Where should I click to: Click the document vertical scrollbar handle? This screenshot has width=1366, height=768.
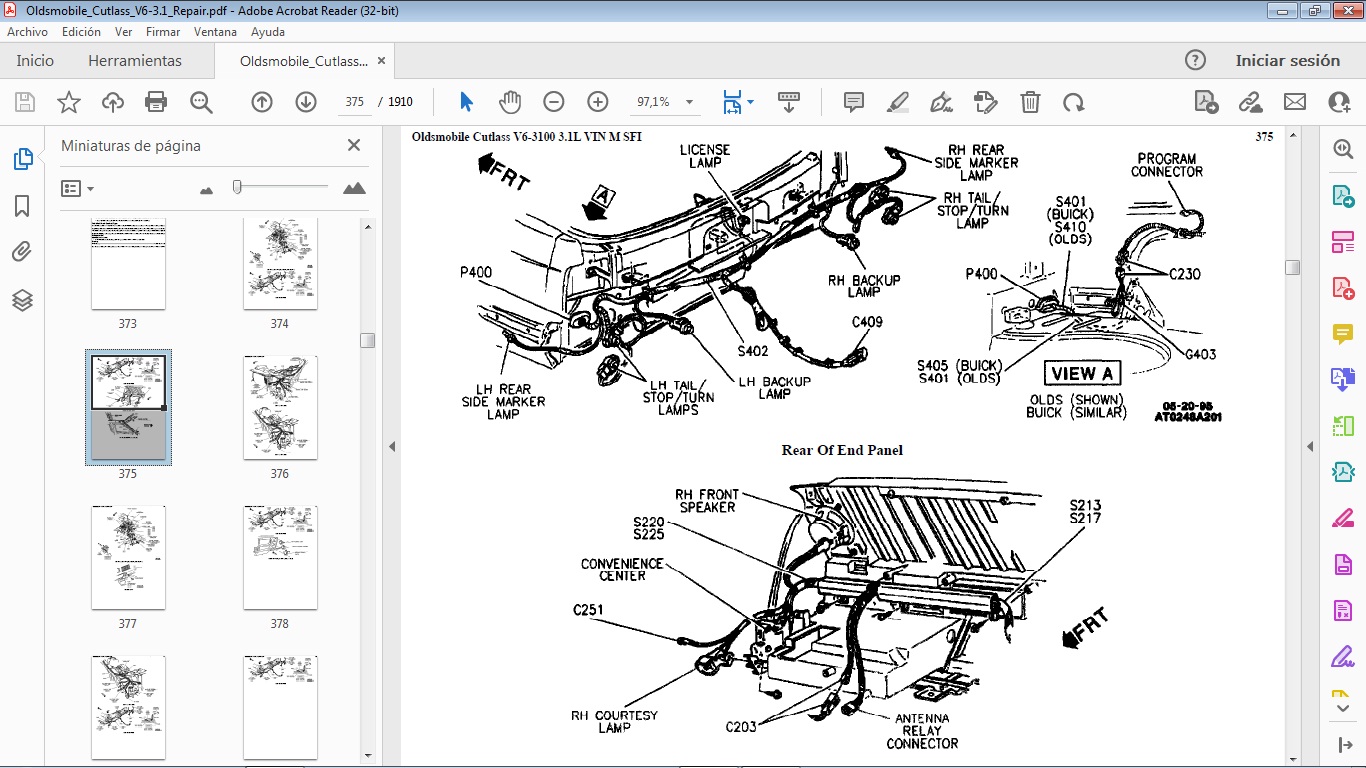[1293, 267]
